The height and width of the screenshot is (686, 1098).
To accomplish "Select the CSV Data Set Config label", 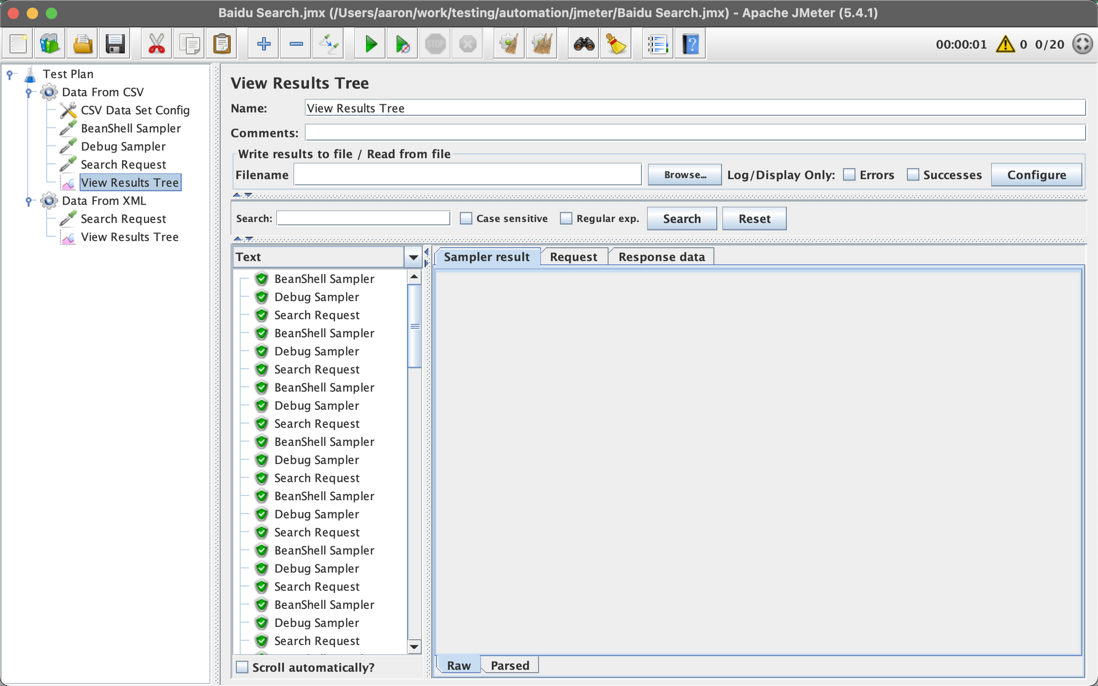I will 135,110.
